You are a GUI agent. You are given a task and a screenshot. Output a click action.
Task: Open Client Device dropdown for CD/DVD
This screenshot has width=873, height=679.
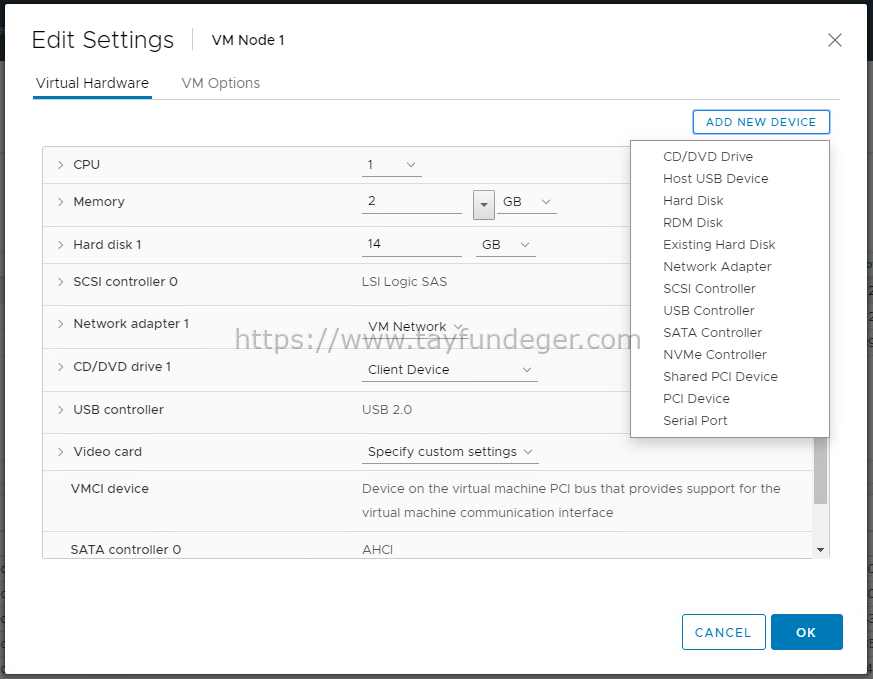point(449,370)
